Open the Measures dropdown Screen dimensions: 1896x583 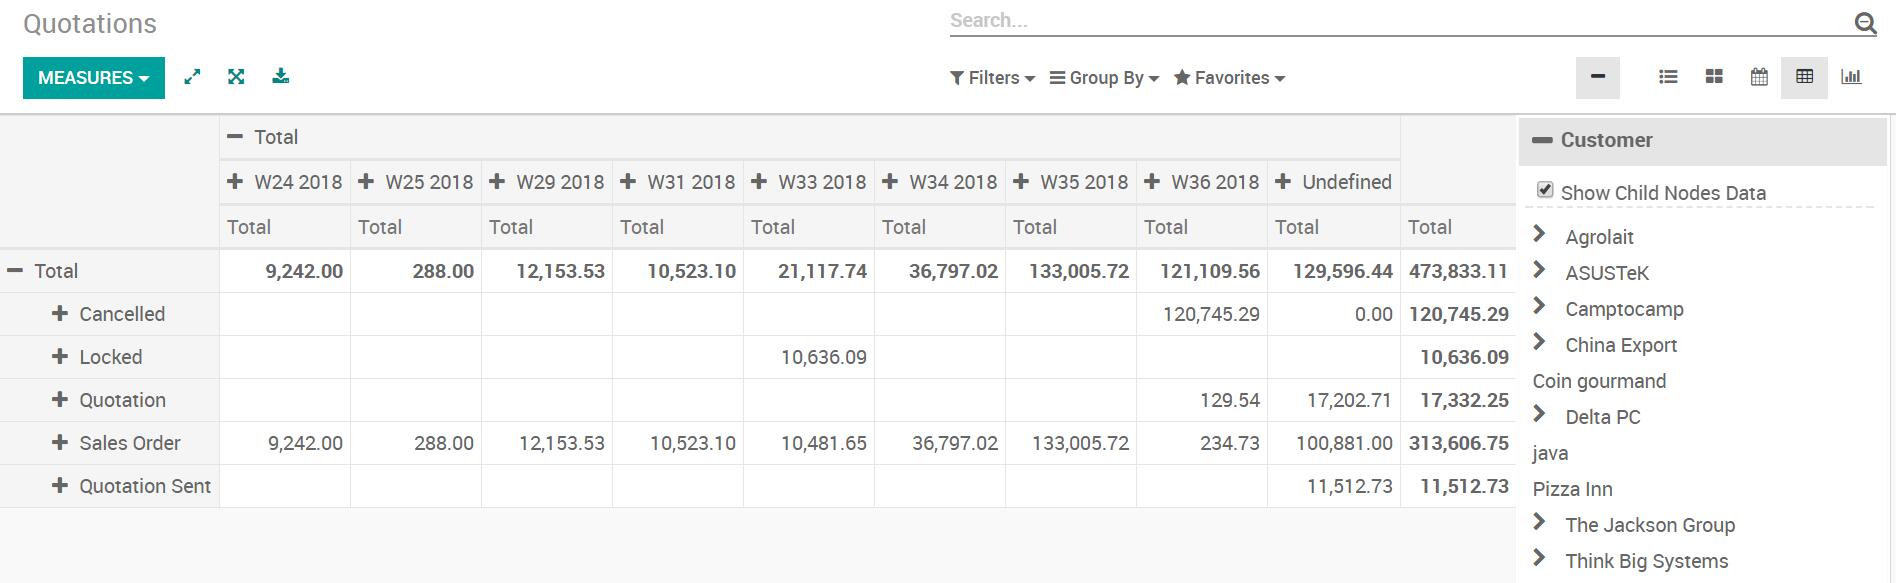(93, 78)
